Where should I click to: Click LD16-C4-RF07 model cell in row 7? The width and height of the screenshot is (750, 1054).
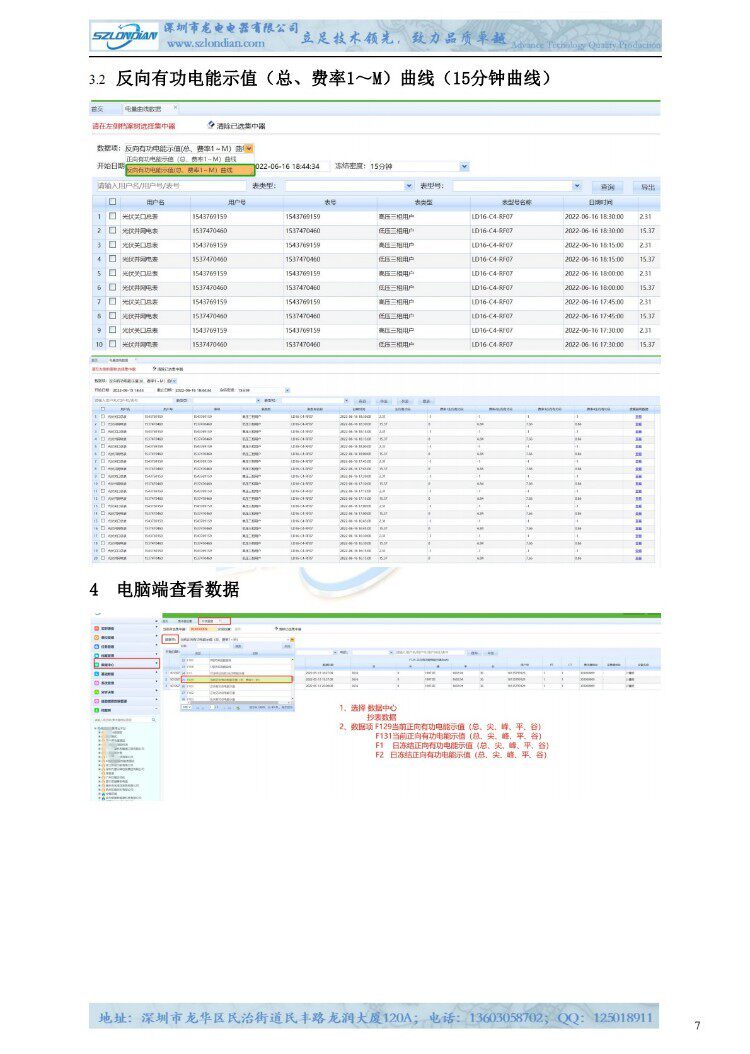[x=492, y=302]
